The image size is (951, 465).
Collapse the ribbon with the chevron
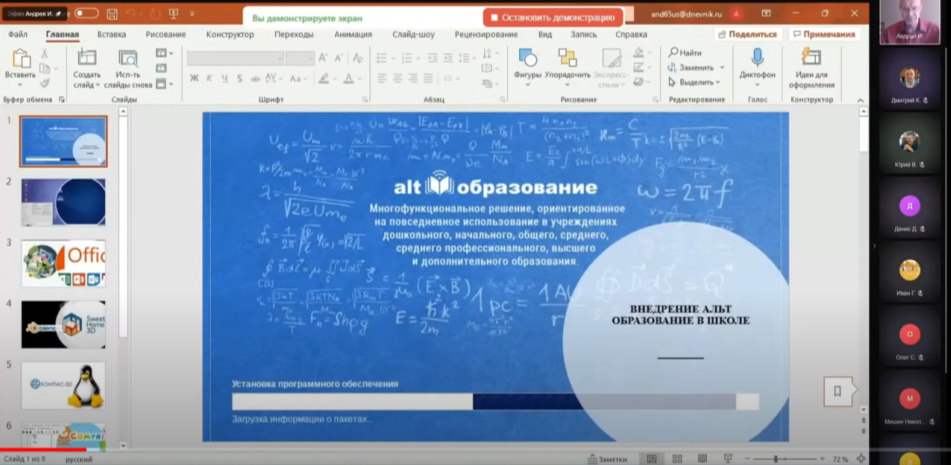coord(861,99)
